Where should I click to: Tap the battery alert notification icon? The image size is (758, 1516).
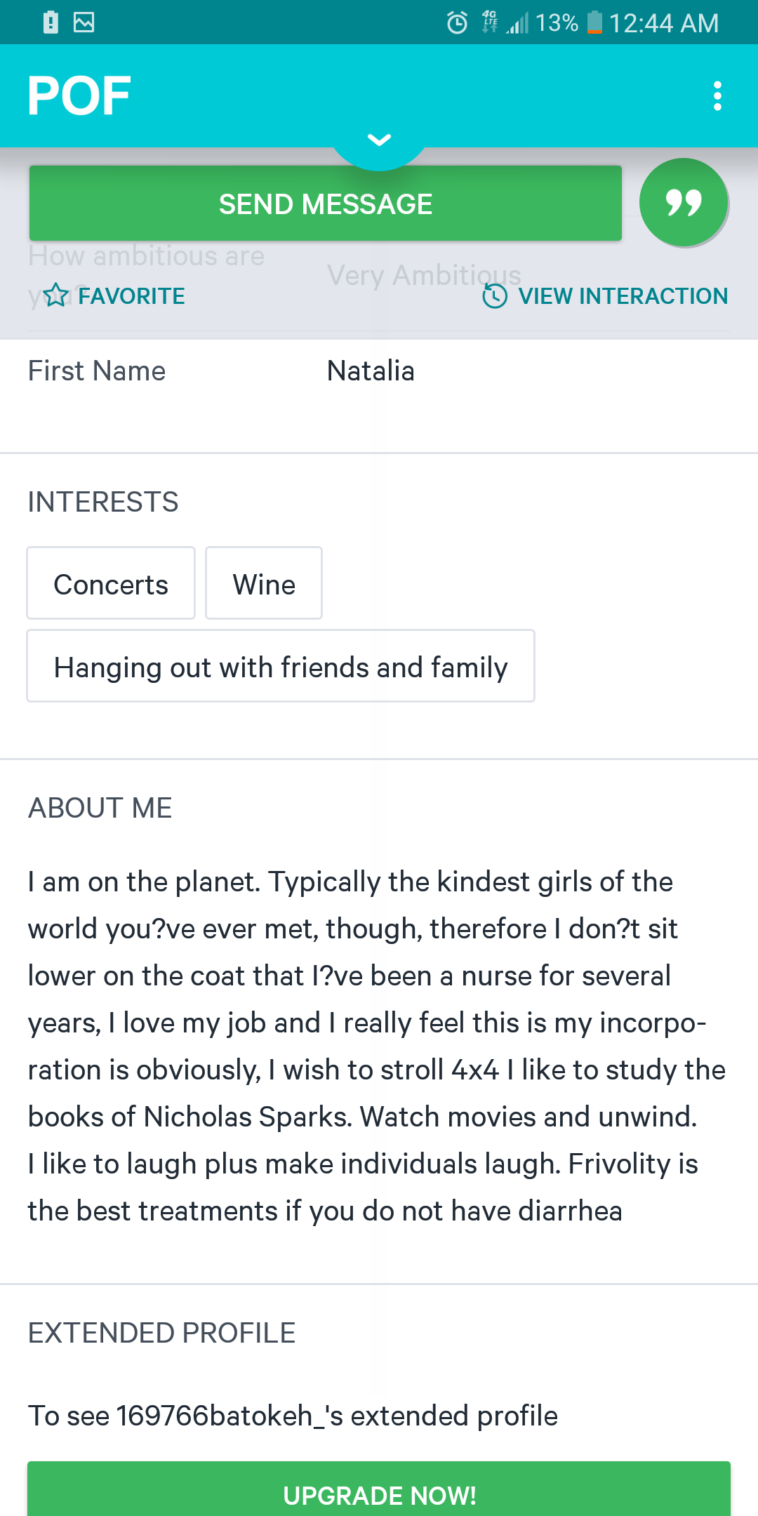click(51, 22)
